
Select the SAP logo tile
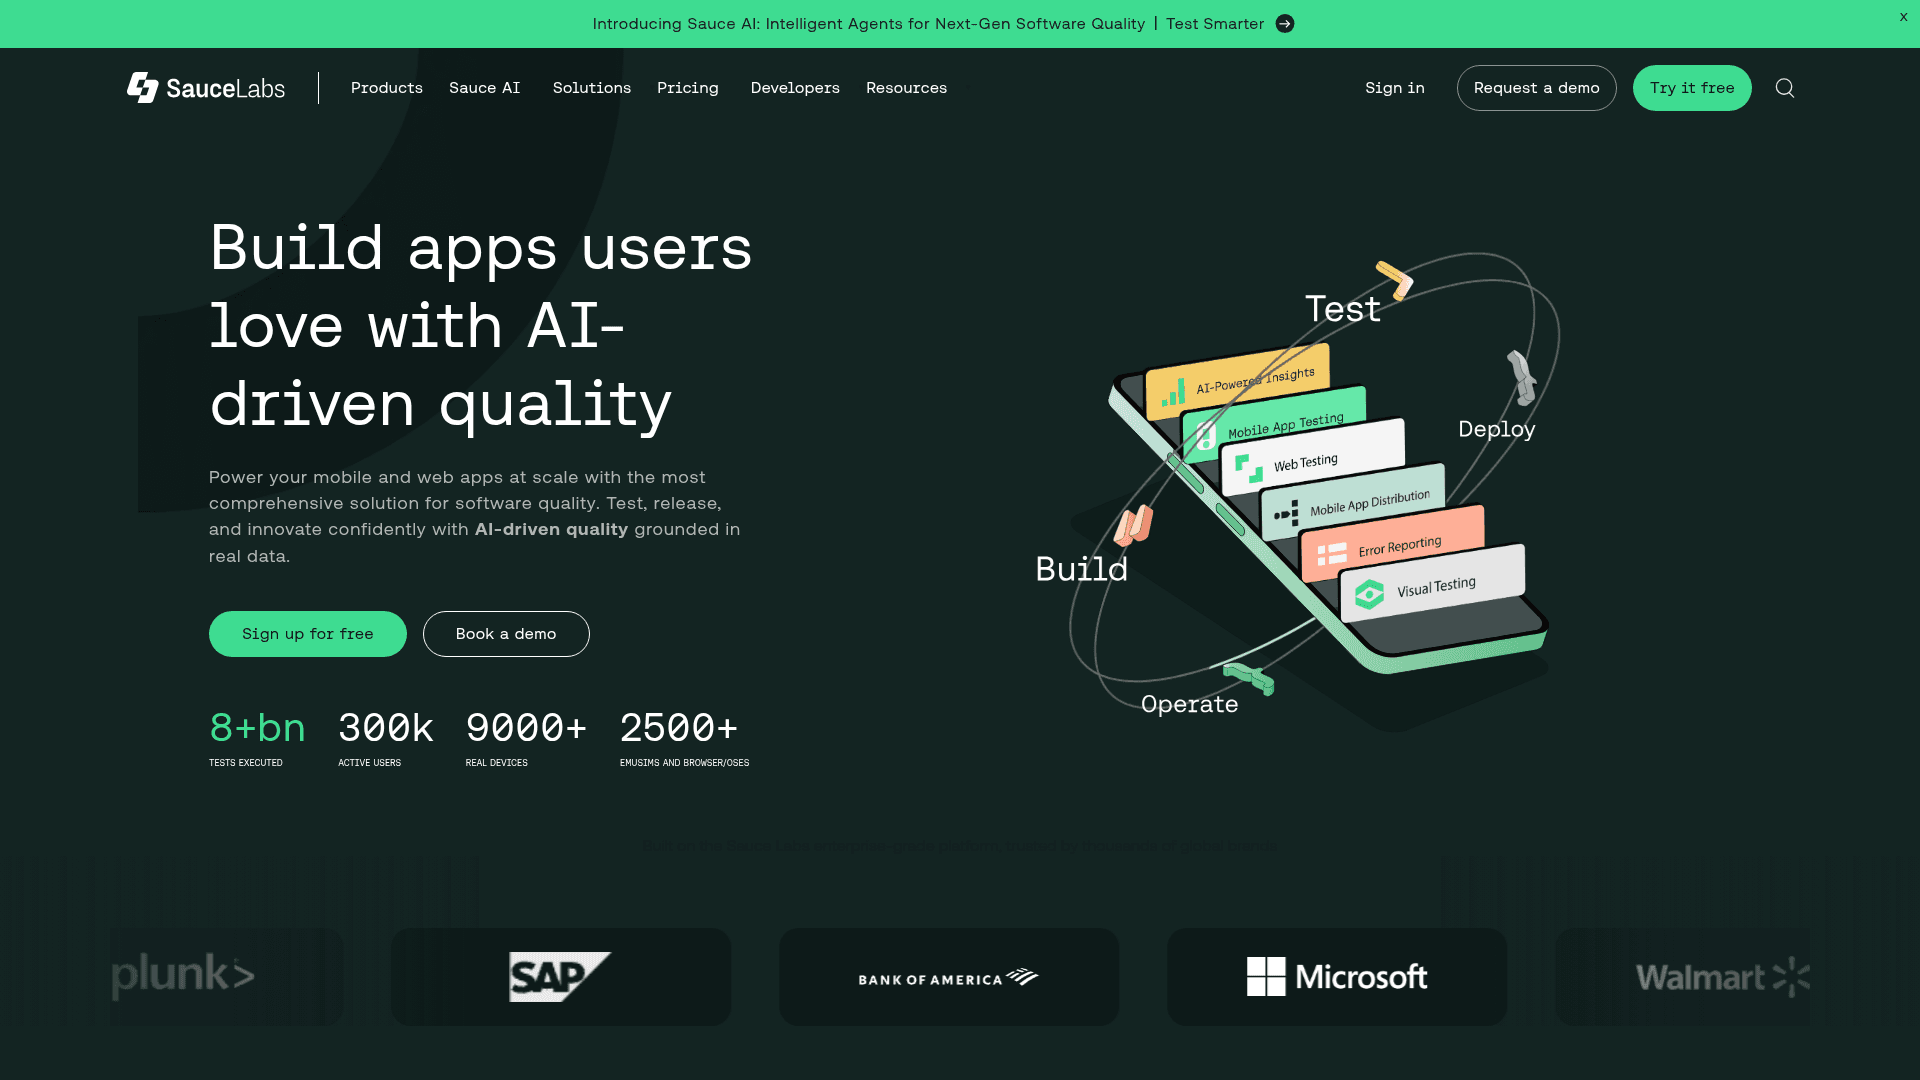560,977
